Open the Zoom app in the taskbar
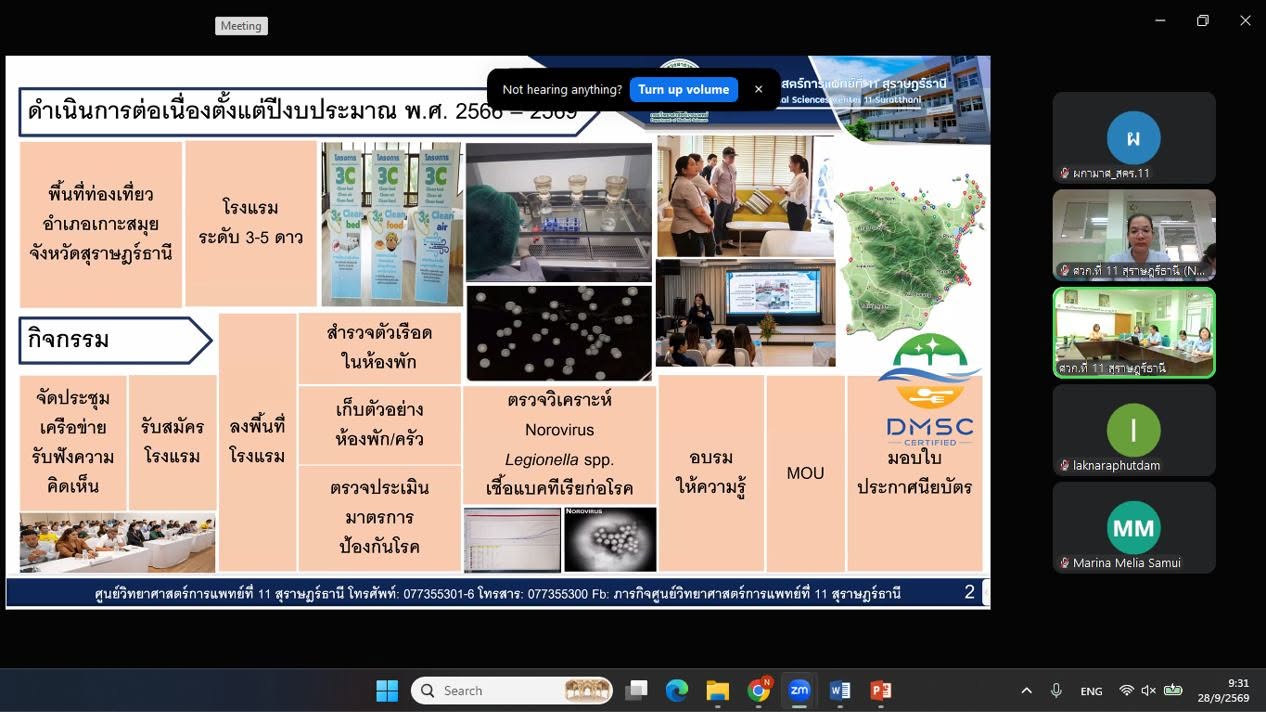1266x712 pixels. 799,690
